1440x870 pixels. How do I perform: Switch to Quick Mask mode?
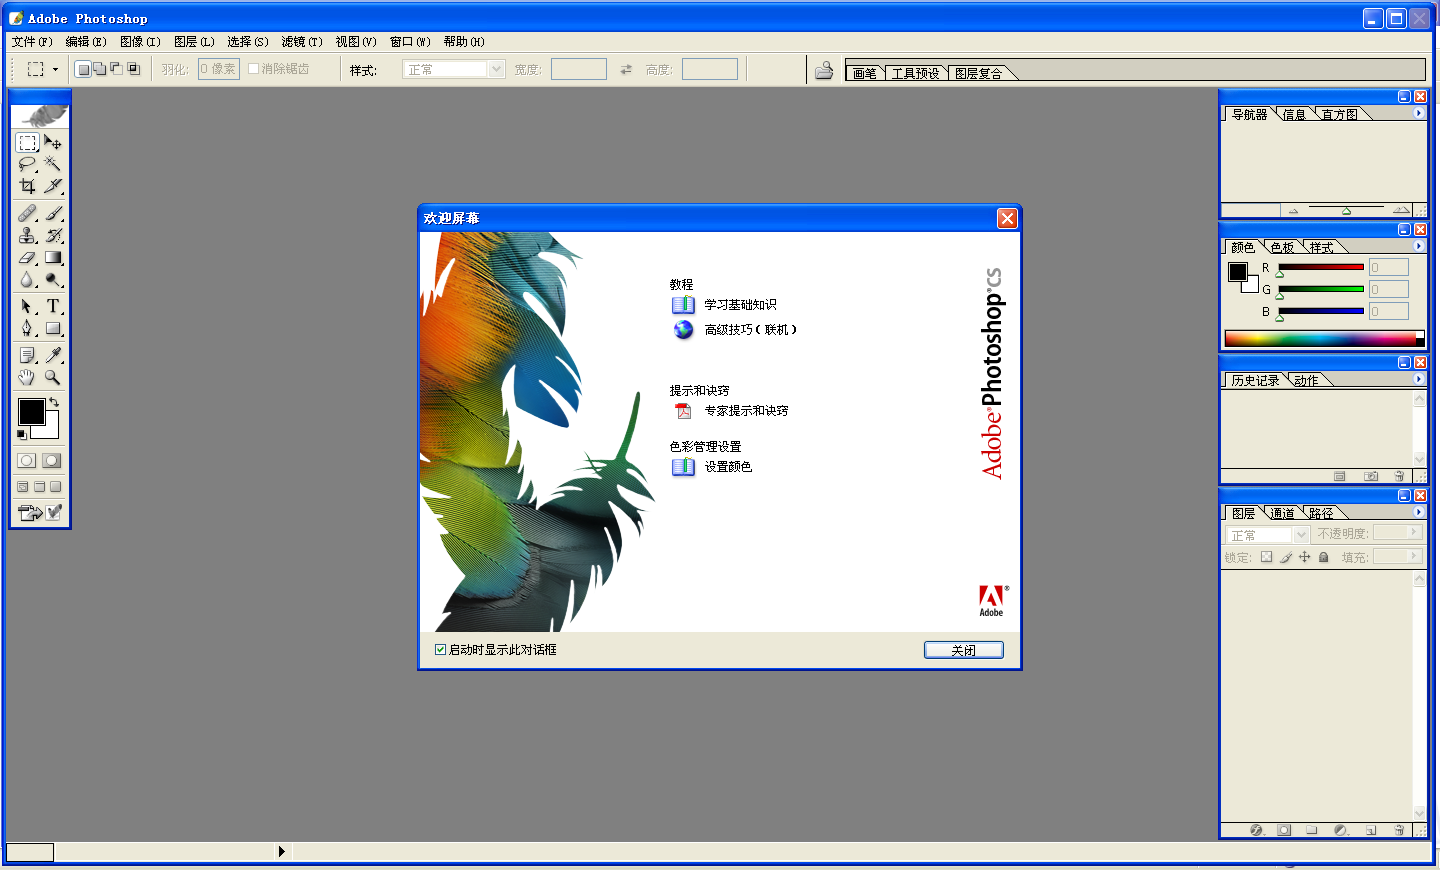coord(52,460)
